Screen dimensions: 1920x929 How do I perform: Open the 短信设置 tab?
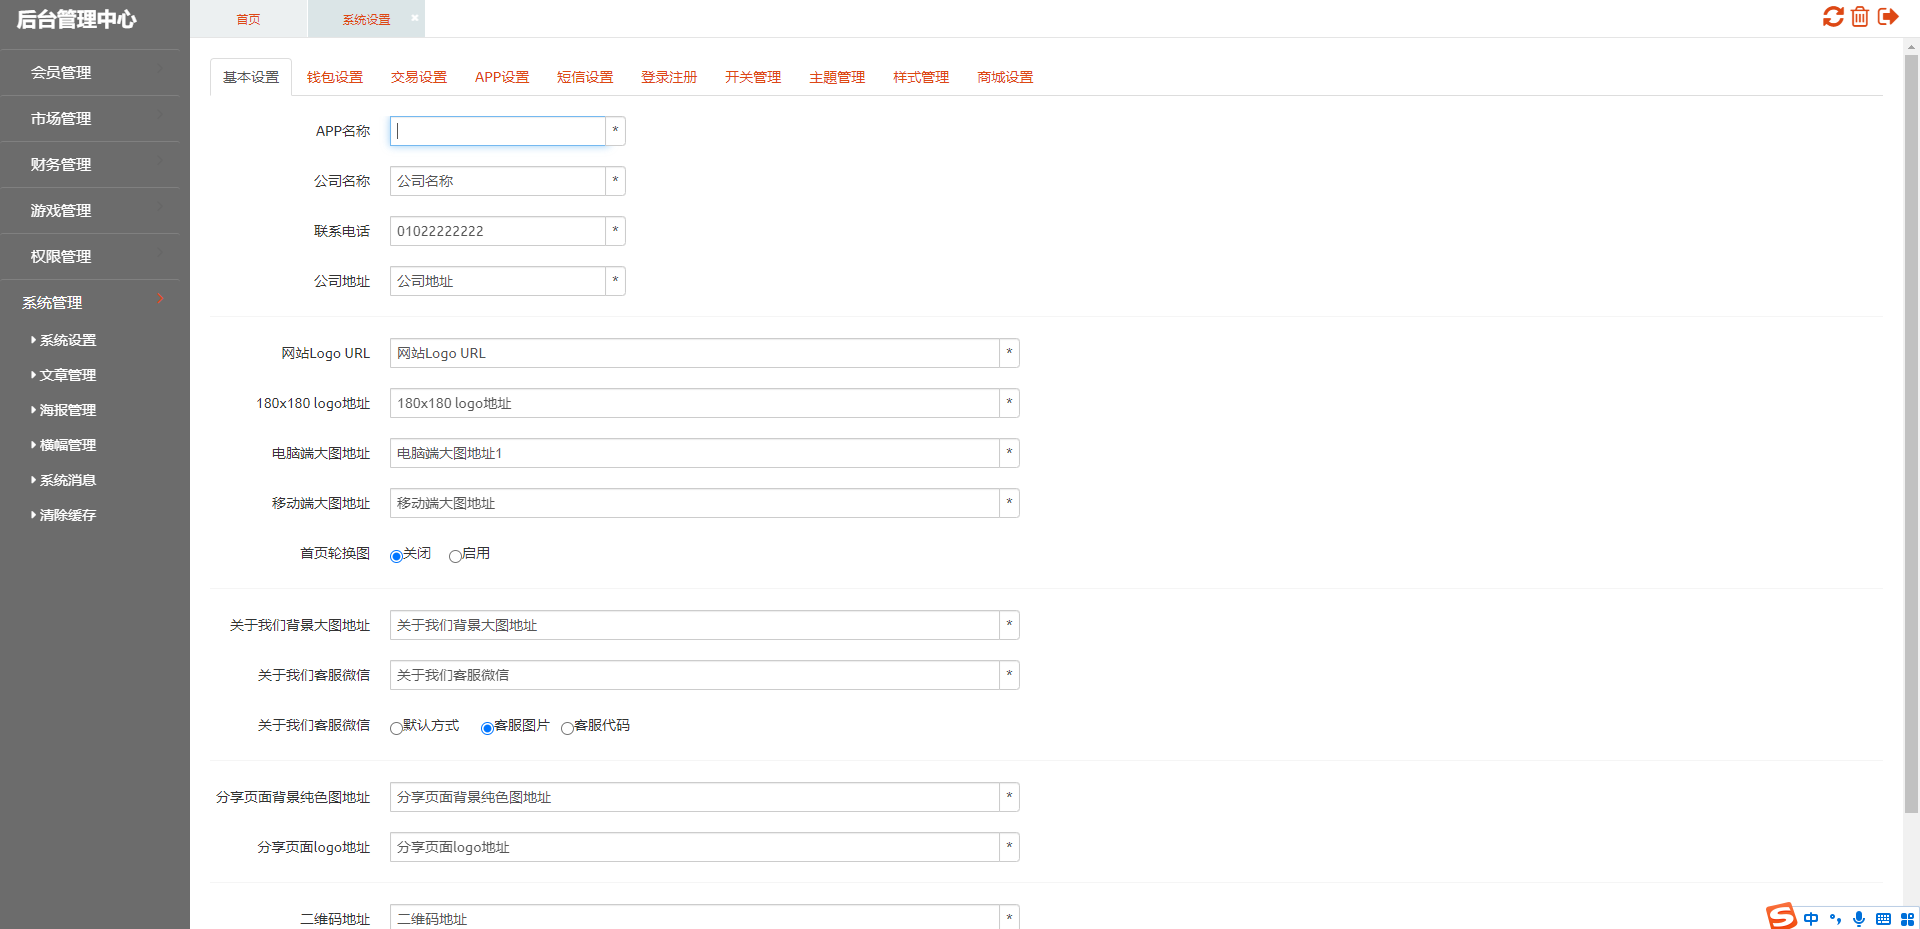585,77
